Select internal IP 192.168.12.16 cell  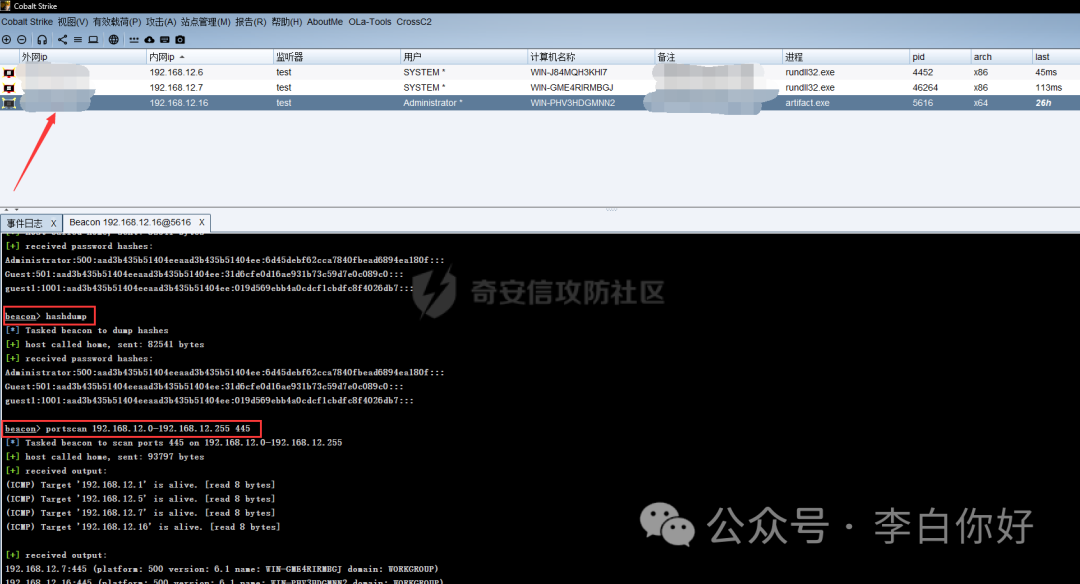[179, 103]
